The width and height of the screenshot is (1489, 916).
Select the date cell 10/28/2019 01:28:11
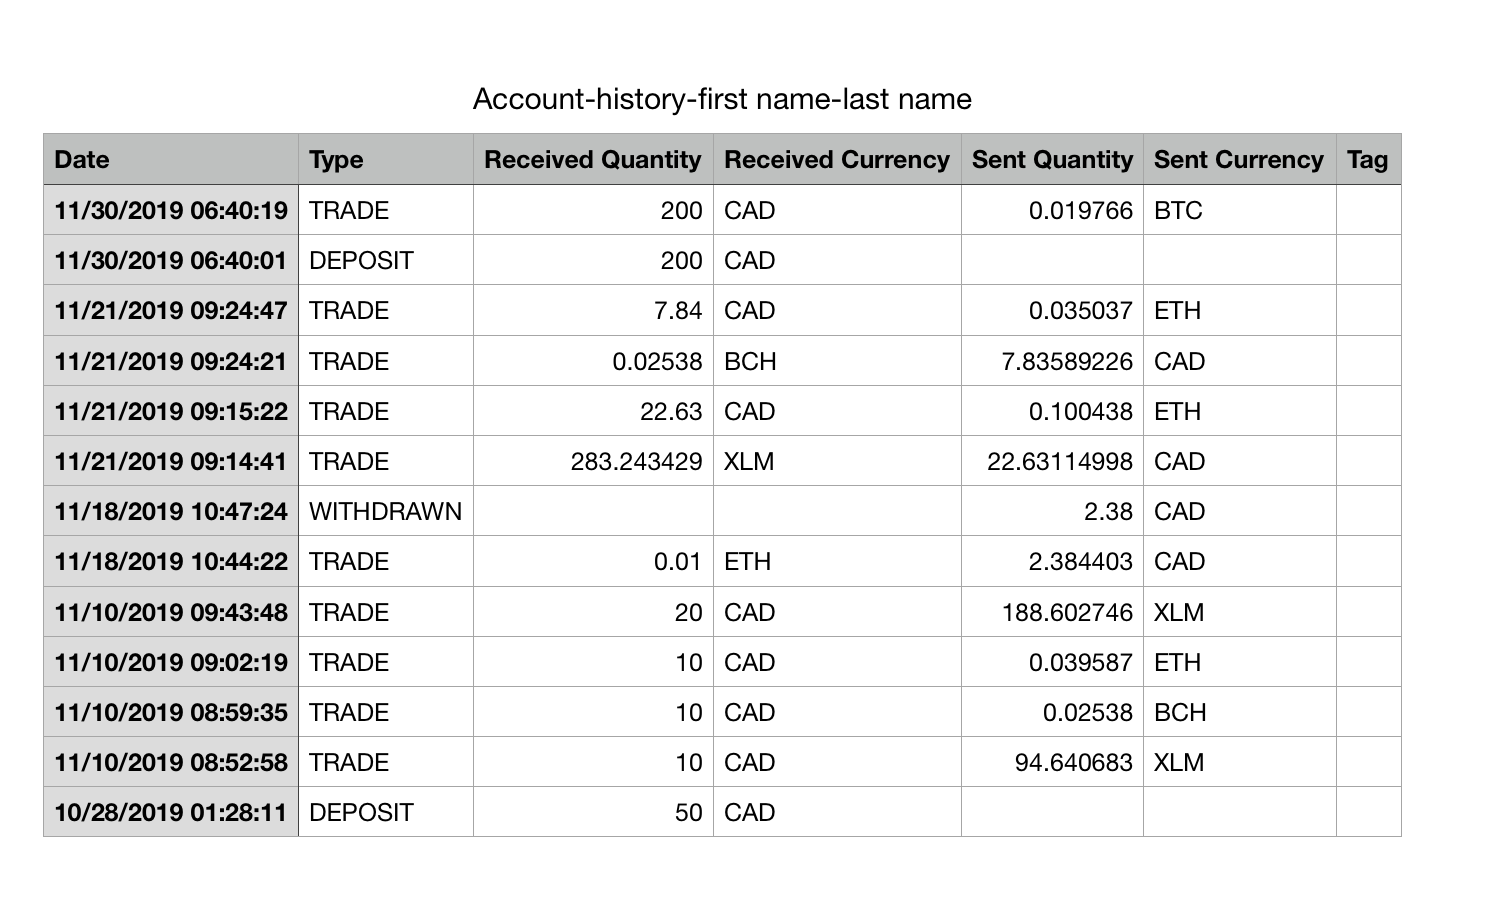pyautogui.click(x=171, y=813)
